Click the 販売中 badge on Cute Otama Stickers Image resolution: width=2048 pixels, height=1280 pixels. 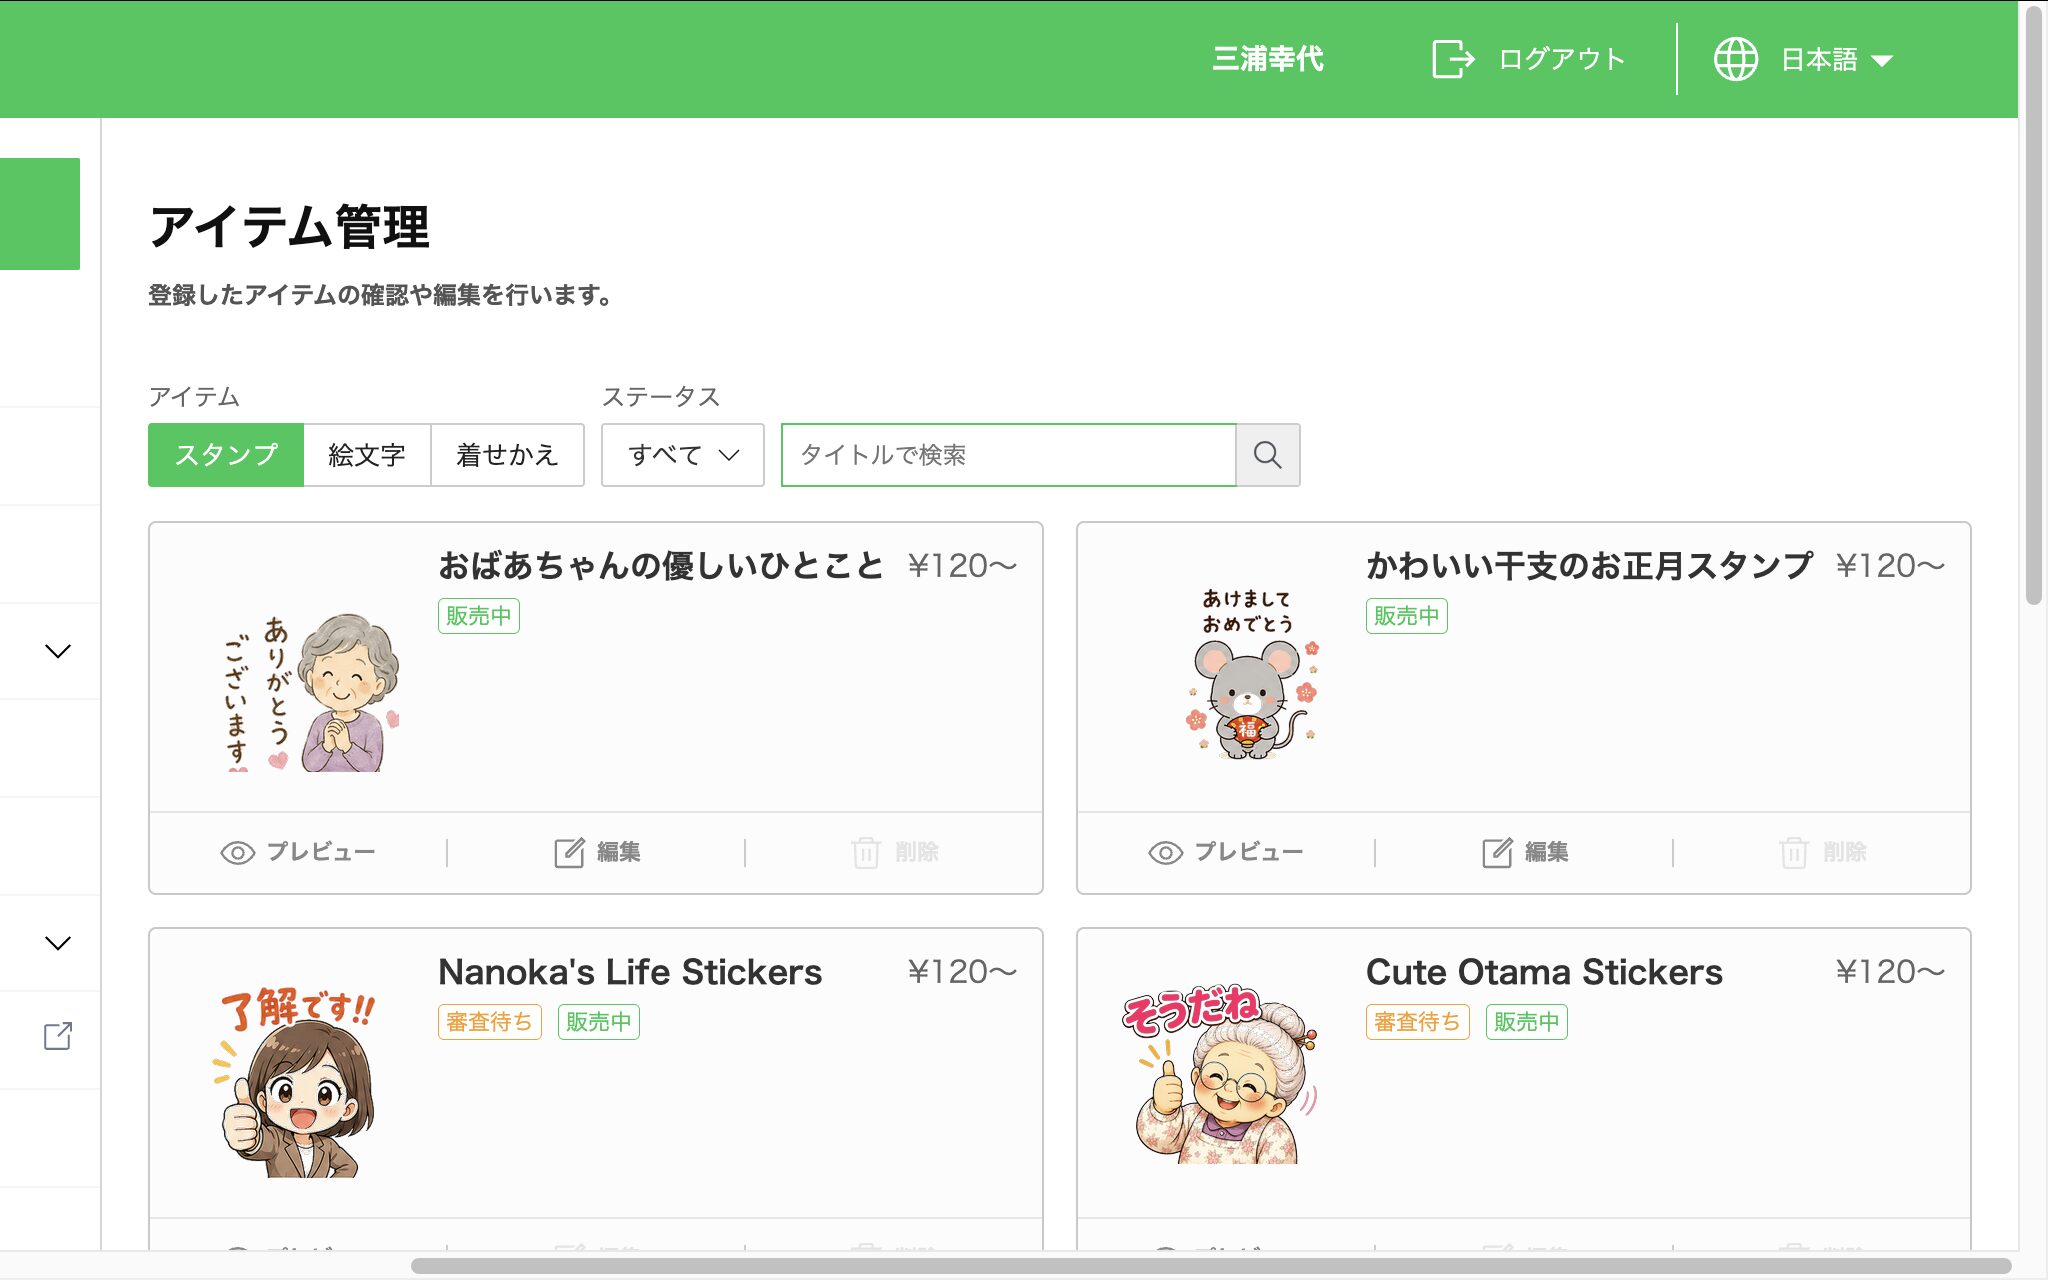pyautogui.click(x=1527, y=1022)
